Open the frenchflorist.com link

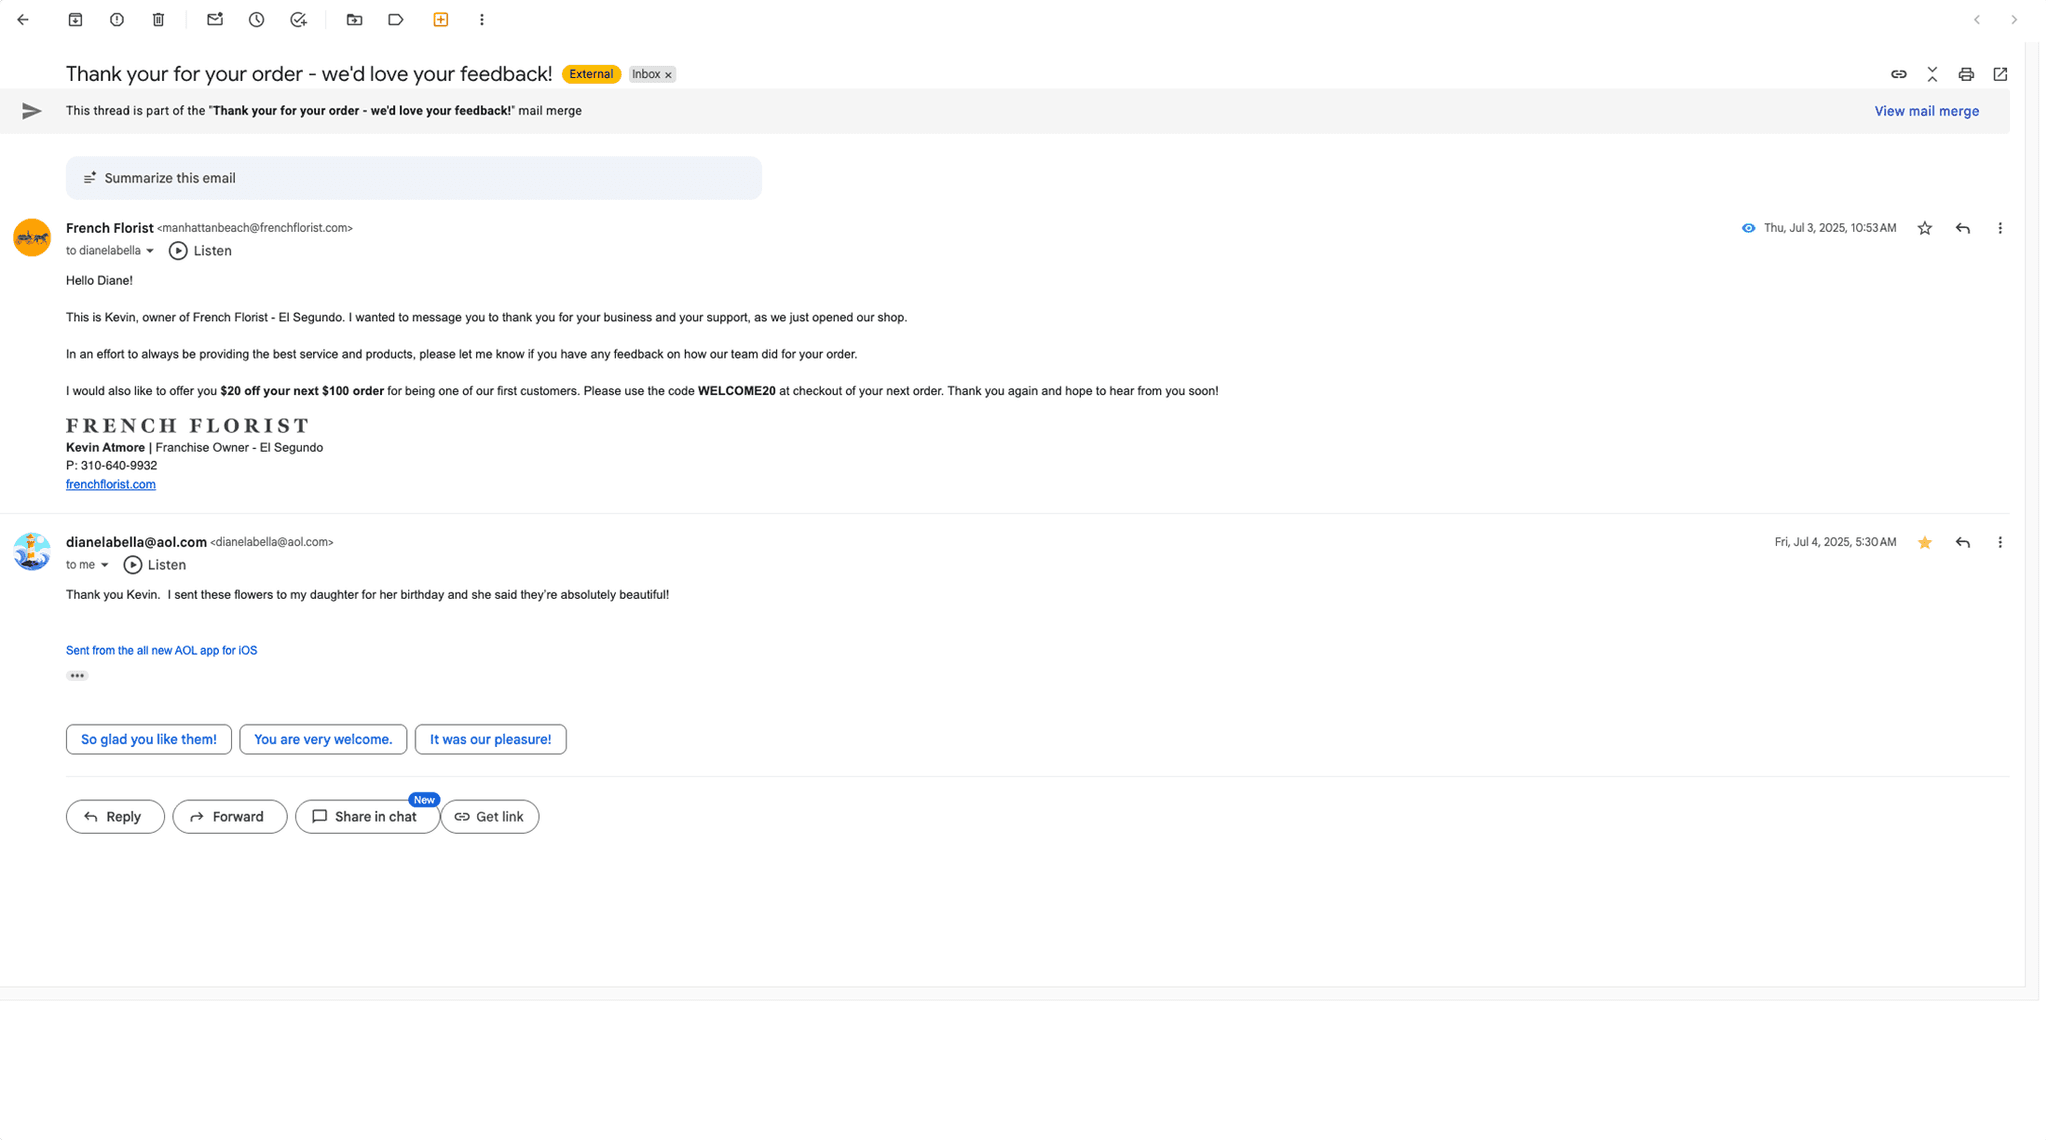111,484
